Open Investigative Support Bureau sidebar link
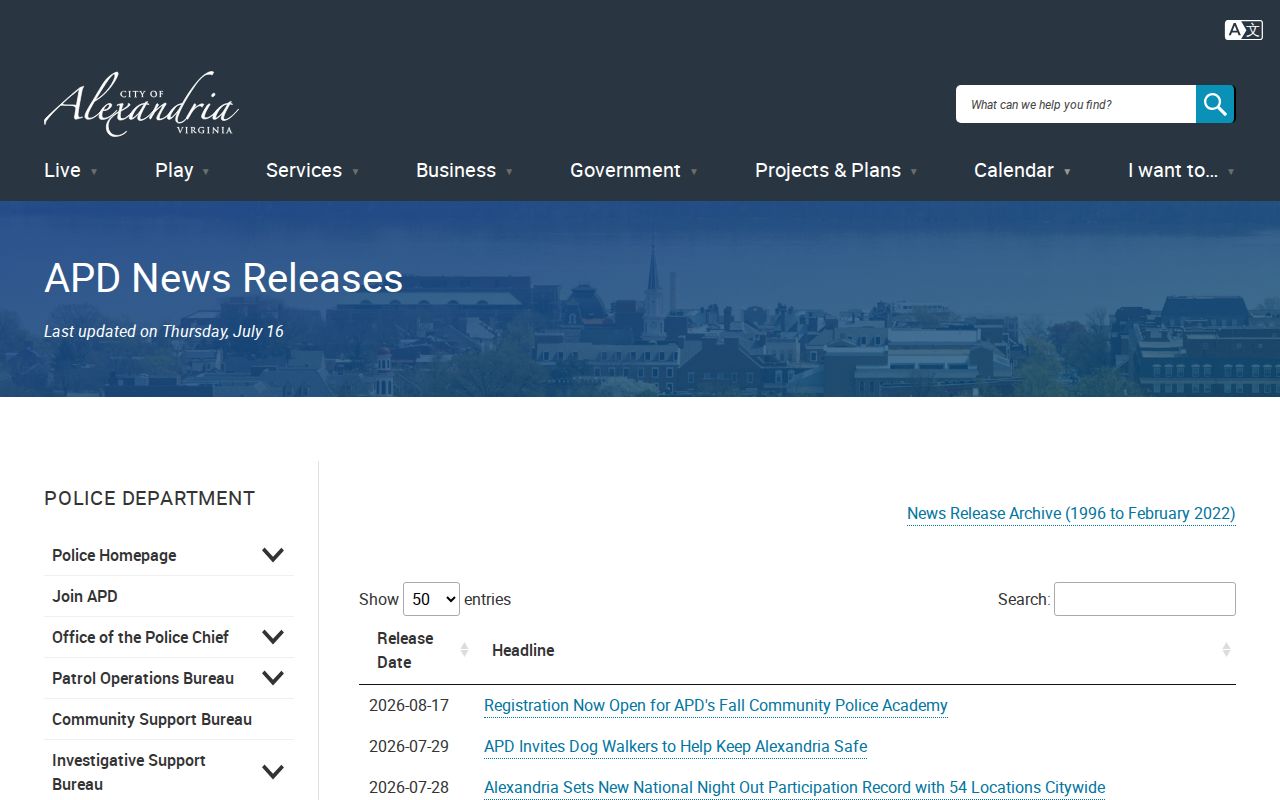The width and height of the screenshot is (1280, 800). [x=129, y=772]
